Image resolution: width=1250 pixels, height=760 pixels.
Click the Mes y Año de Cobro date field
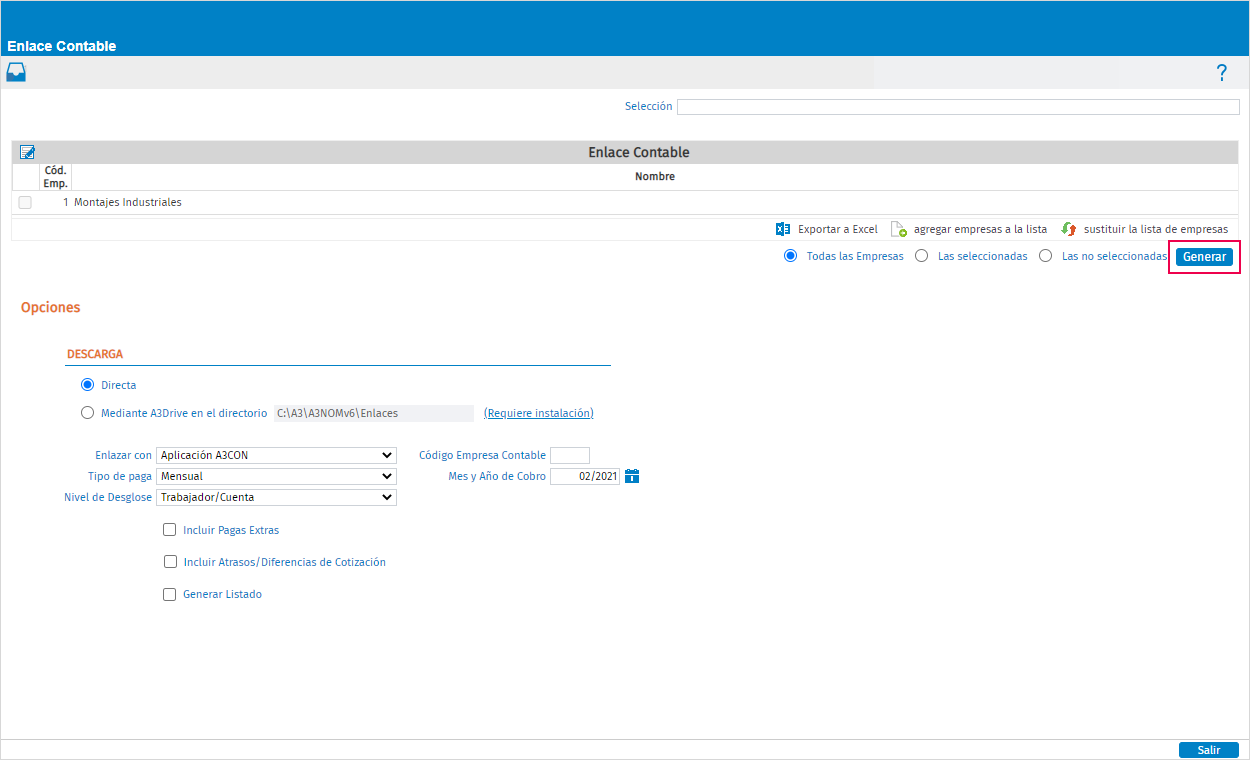pyautogui.click(x=585, y=476)
